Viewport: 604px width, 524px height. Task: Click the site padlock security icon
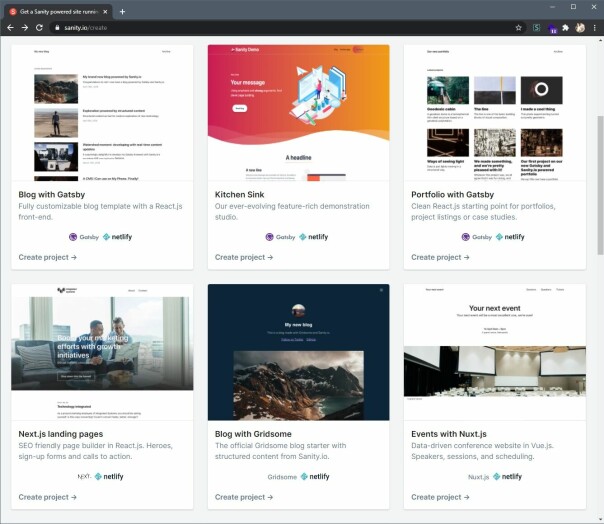[x=57, y=28]
